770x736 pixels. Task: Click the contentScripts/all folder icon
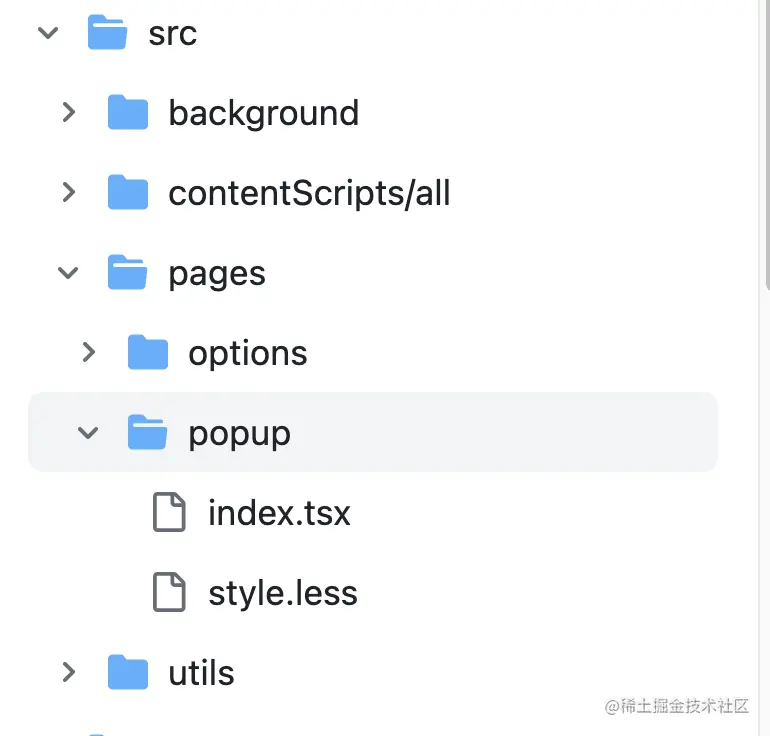[x=128, y=192]
